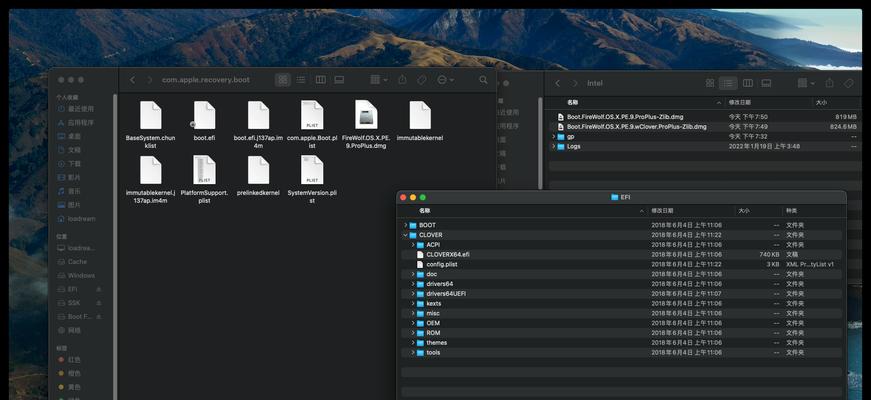Viewport: 871px width, 400px height.
Task: Sort Intel window by 修改日期 column
Action: point(739,103)
